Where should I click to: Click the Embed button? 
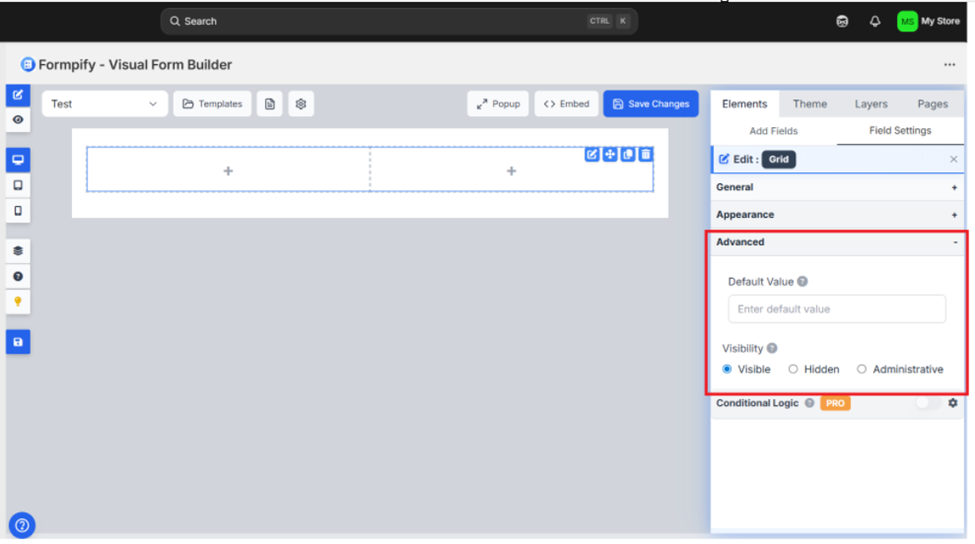click(566, 104)
